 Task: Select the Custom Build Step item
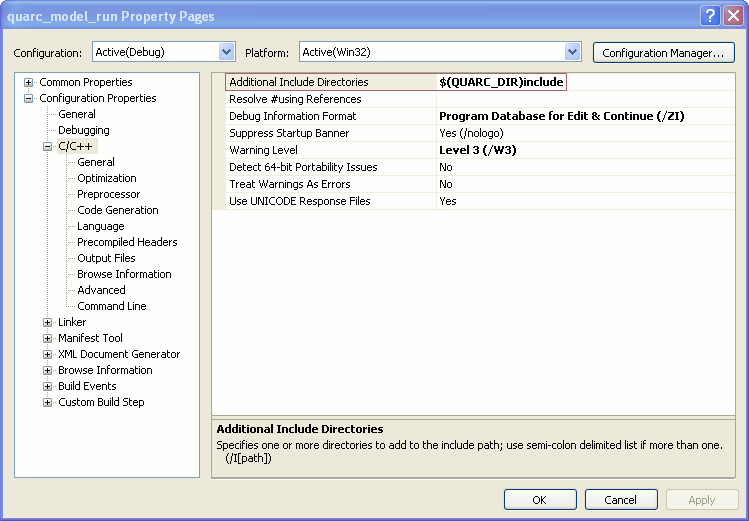pos(101,402)
